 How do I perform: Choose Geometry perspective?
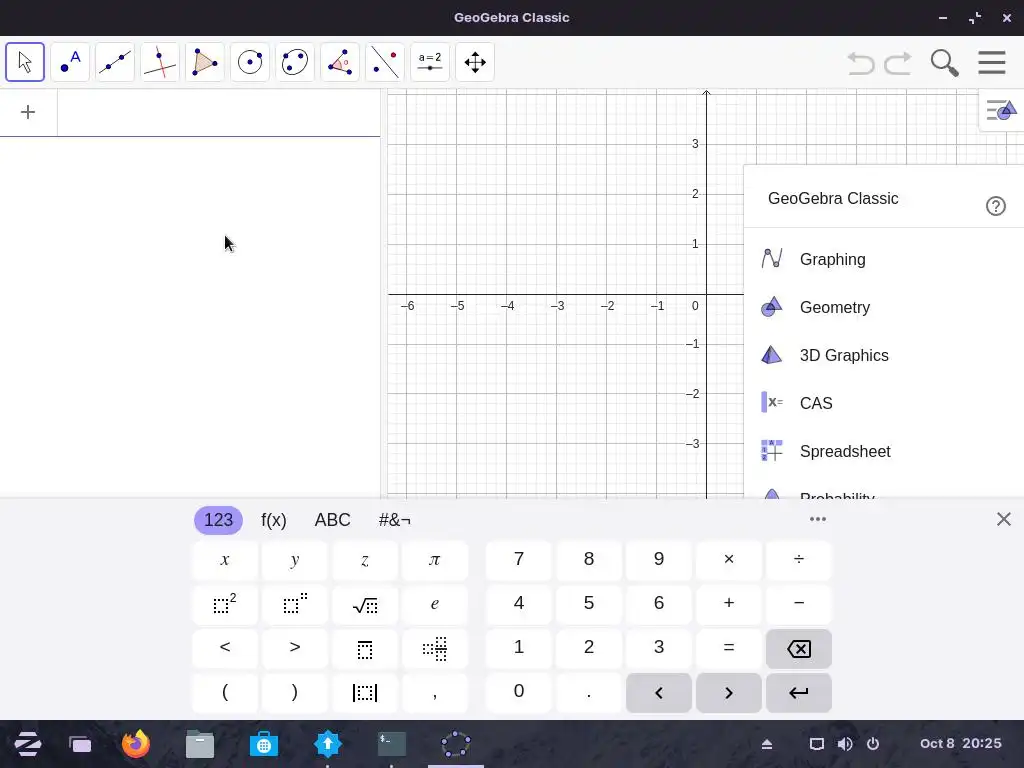point(884,307)
